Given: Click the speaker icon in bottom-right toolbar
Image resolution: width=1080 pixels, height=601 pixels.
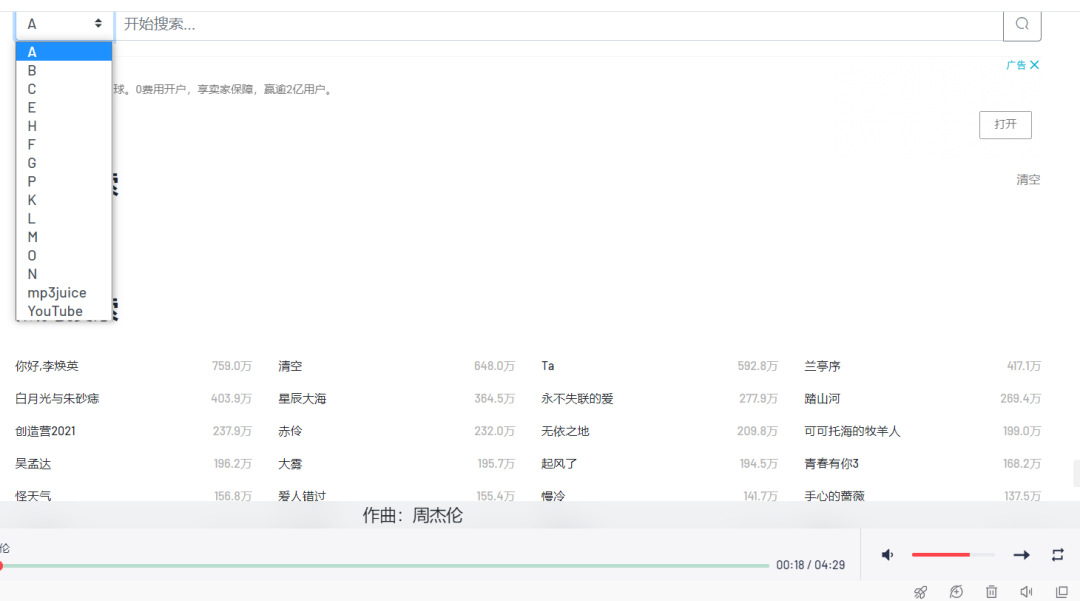Looking at the screenshot, I should pos(1026,591).
